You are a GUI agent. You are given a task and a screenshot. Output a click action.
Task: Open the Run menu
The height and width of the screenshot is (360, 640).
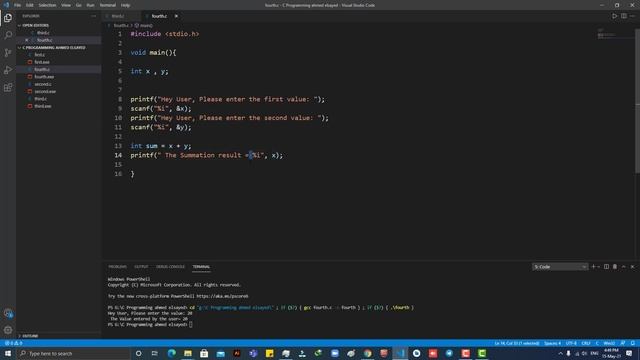[90, 5]
